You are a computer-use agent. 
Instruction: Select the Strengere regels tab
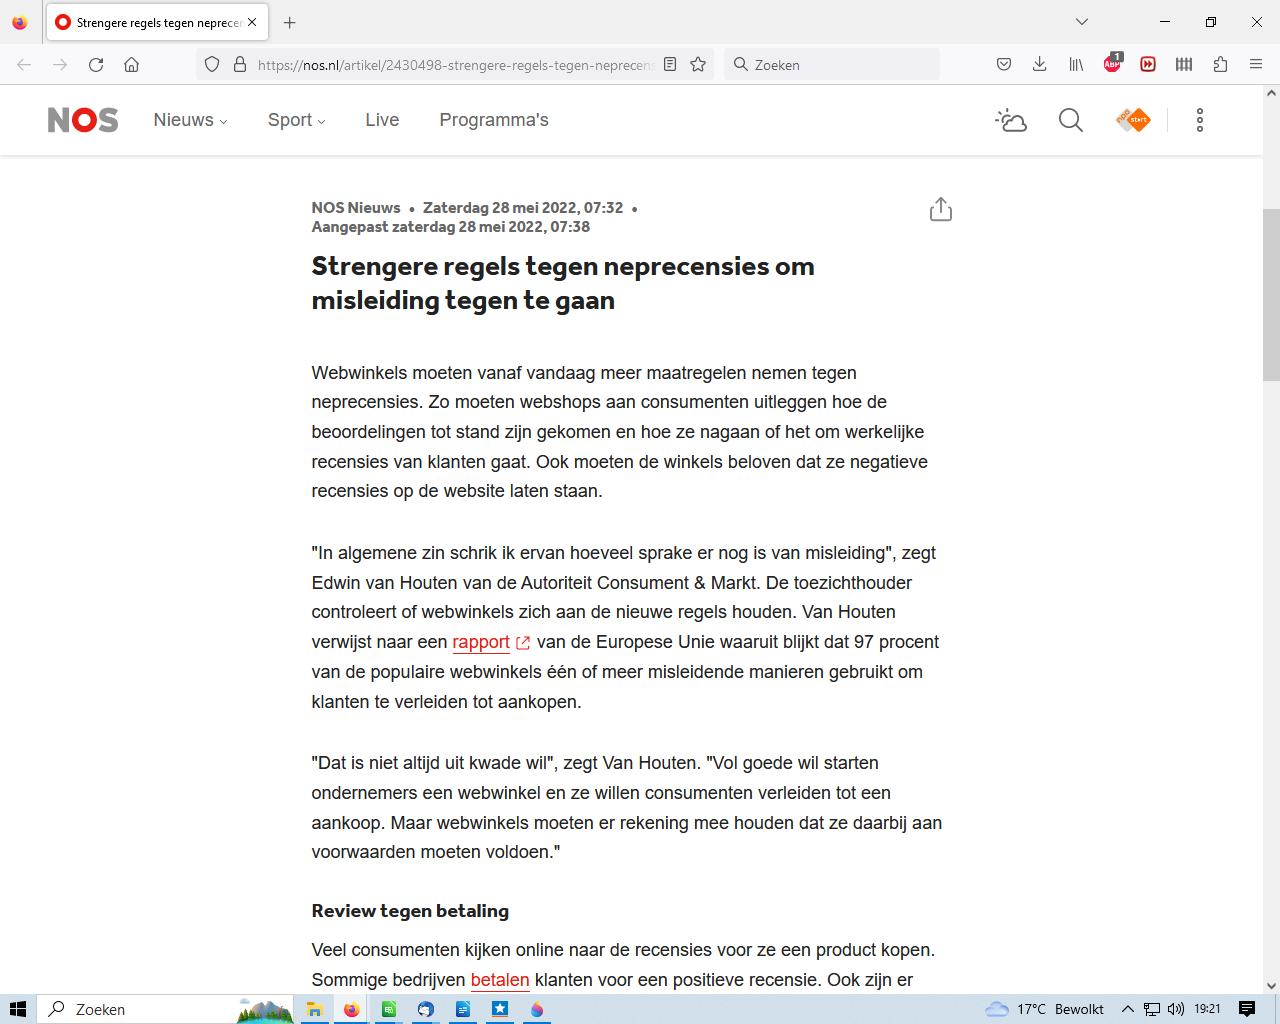(x=157, y=22)
